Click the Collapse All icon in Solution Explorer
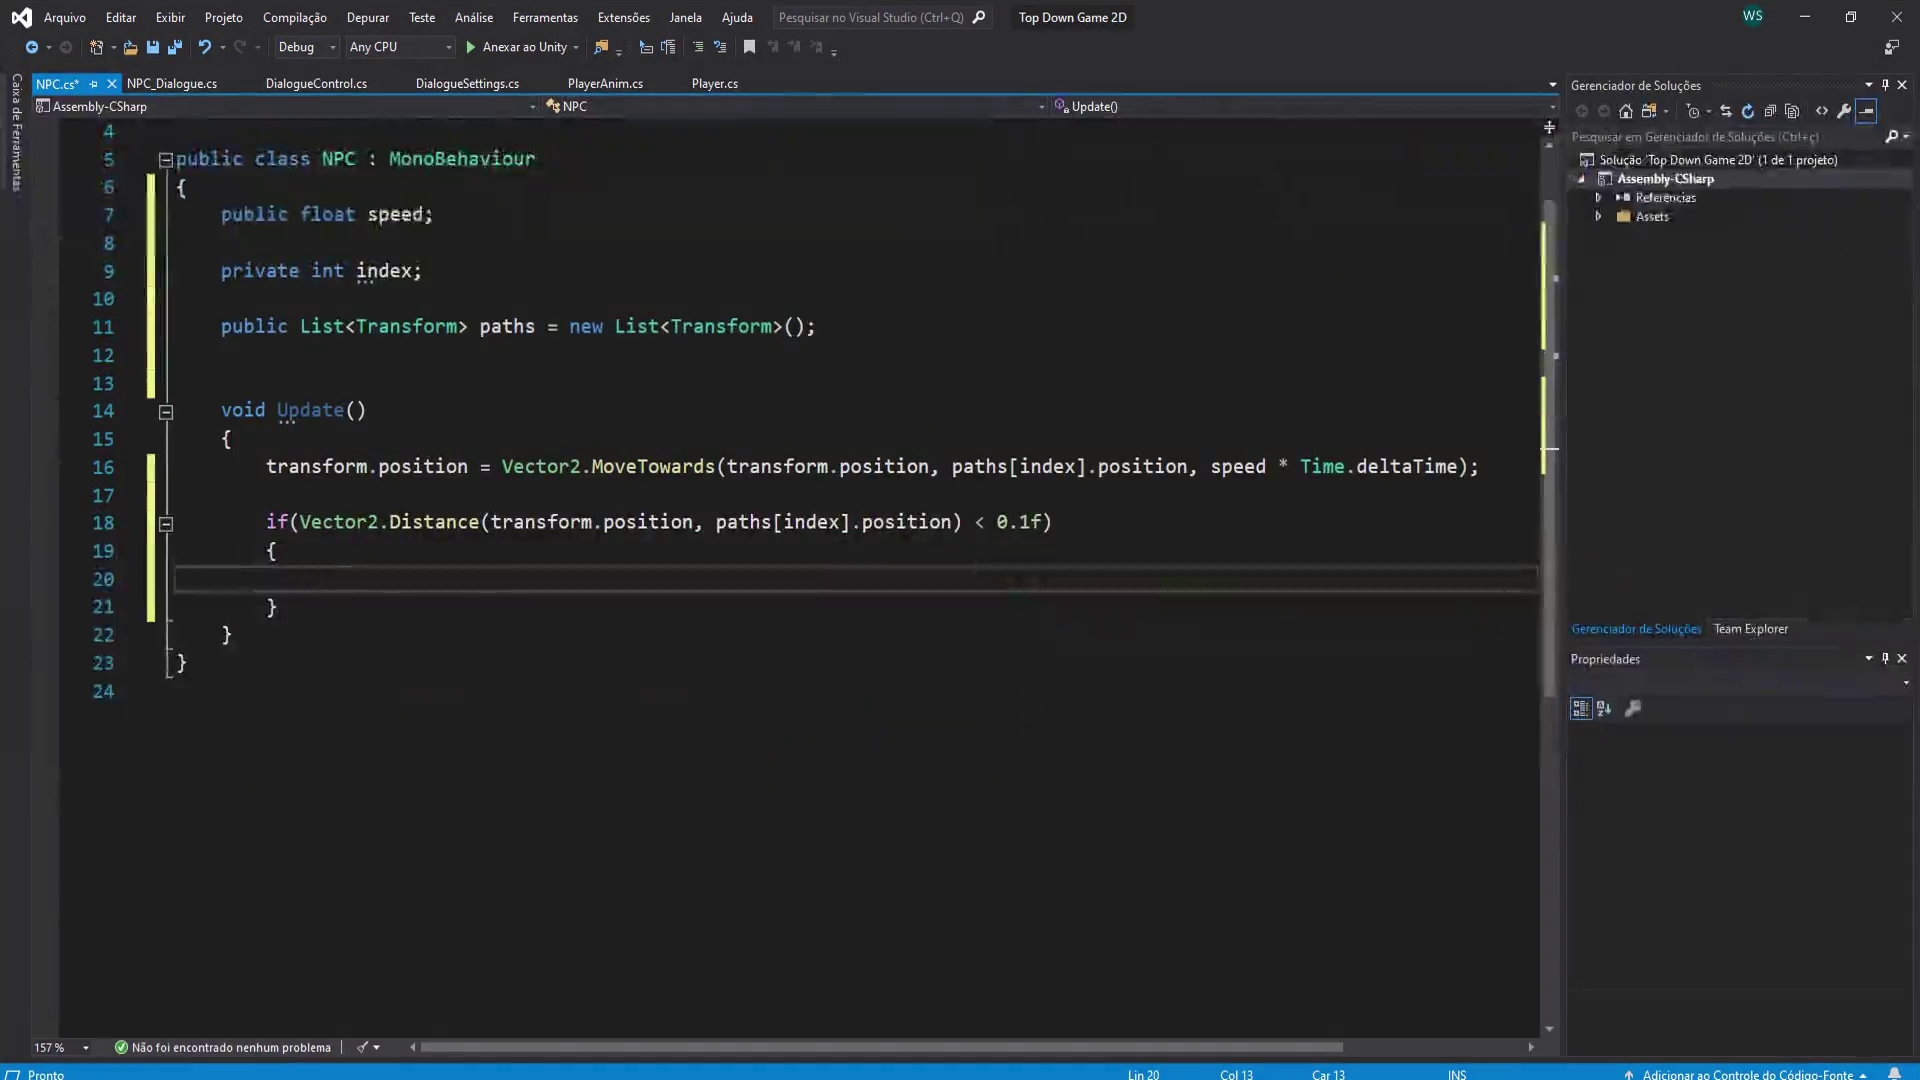1920x1080 pixels. click(1770, 111)
